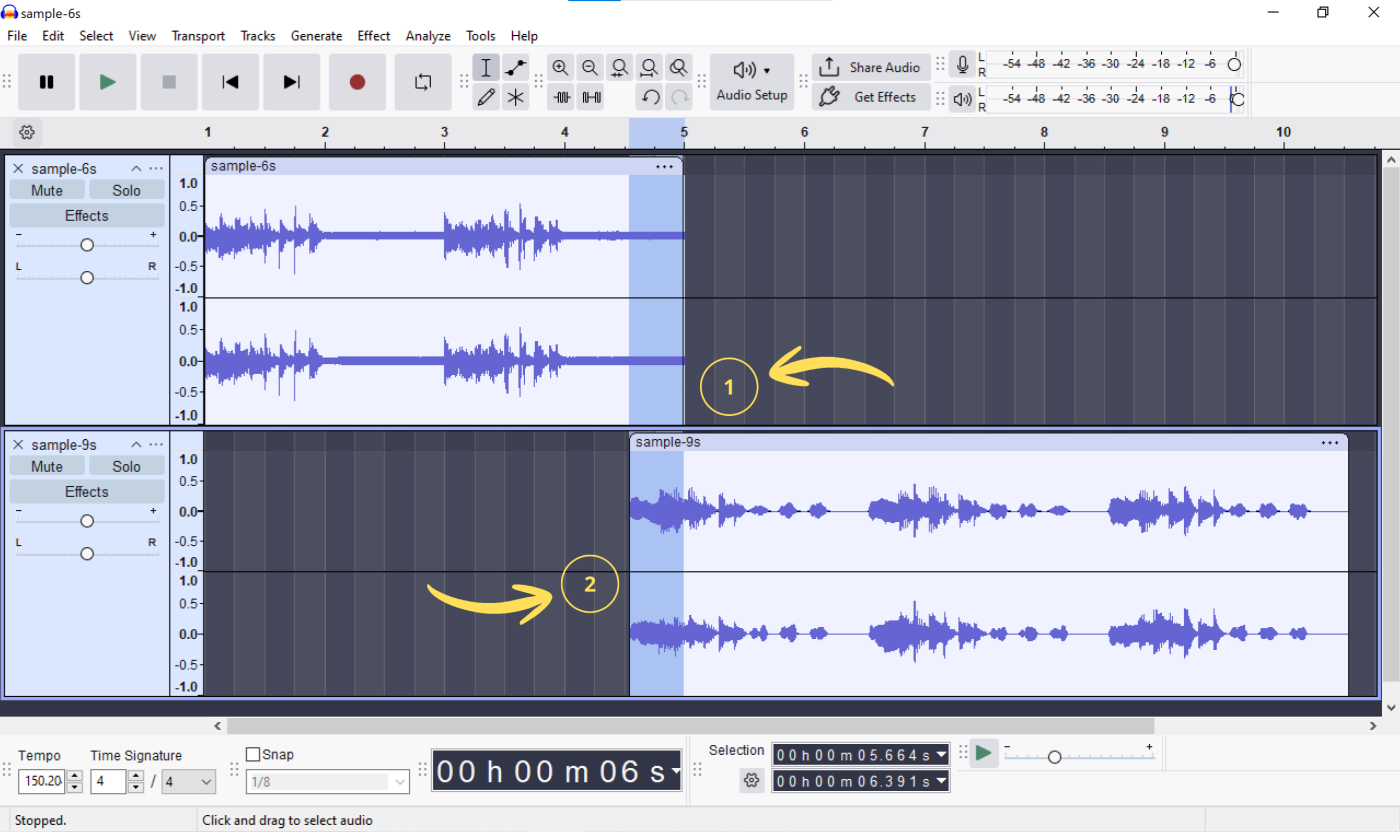Open Effects for the sample-6s track
The height and width of the screenshot is (832, 1400).
click(86, 215)
